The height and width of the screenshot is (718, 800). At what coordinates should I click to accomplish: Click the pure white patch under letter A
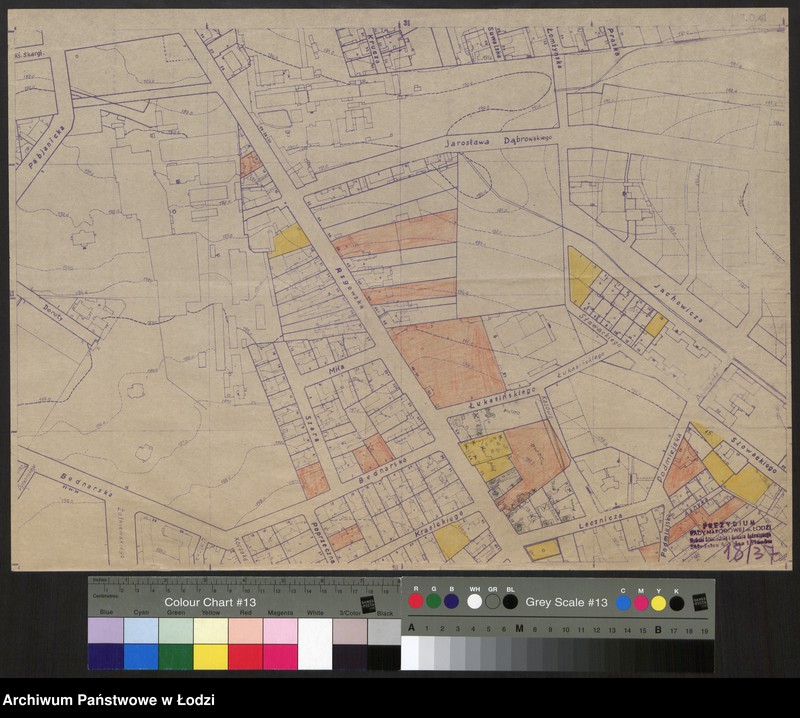410,653
